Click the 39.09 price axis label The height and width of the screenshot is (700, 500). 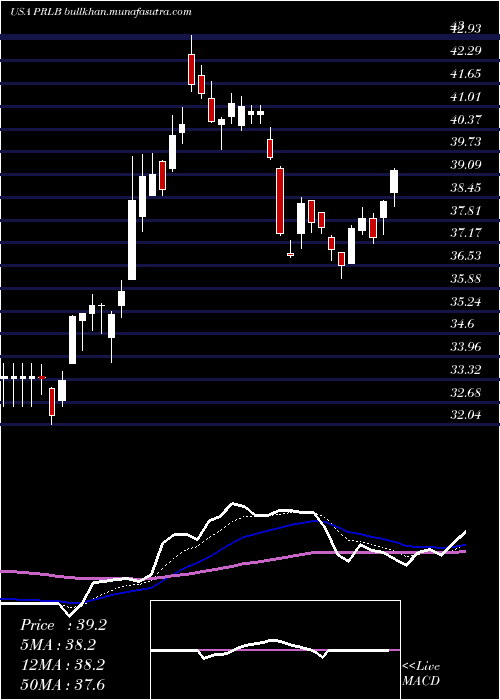[x=466, y=165]
